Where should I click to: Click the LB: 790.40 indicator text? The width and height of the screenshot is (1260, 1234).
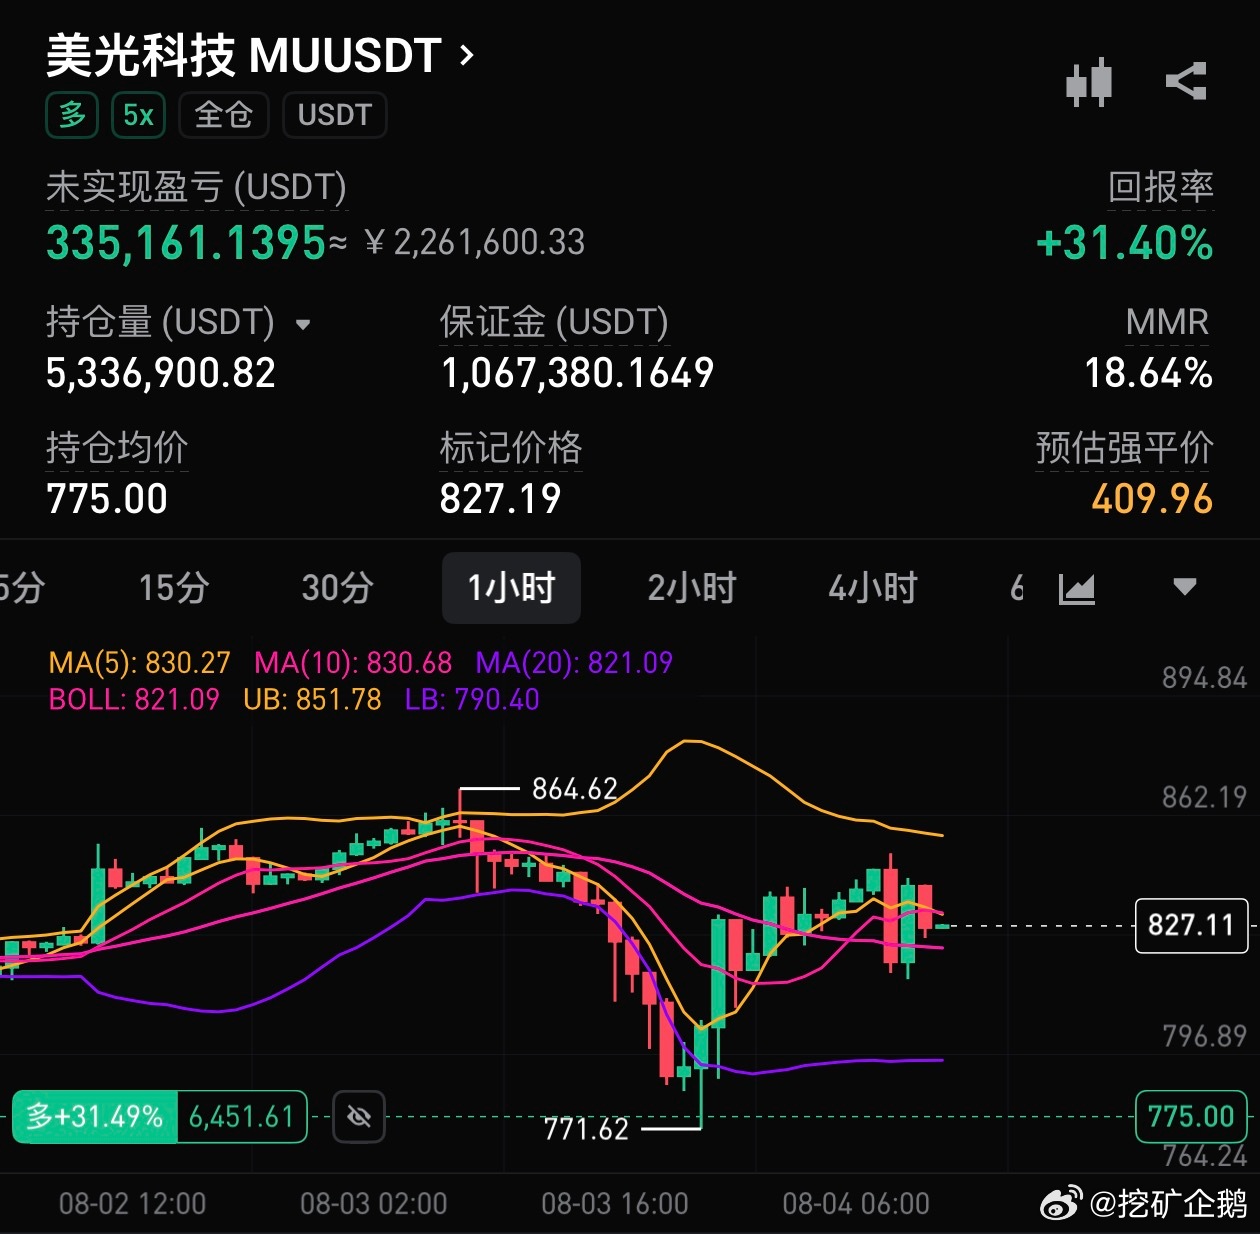[472, 699]
